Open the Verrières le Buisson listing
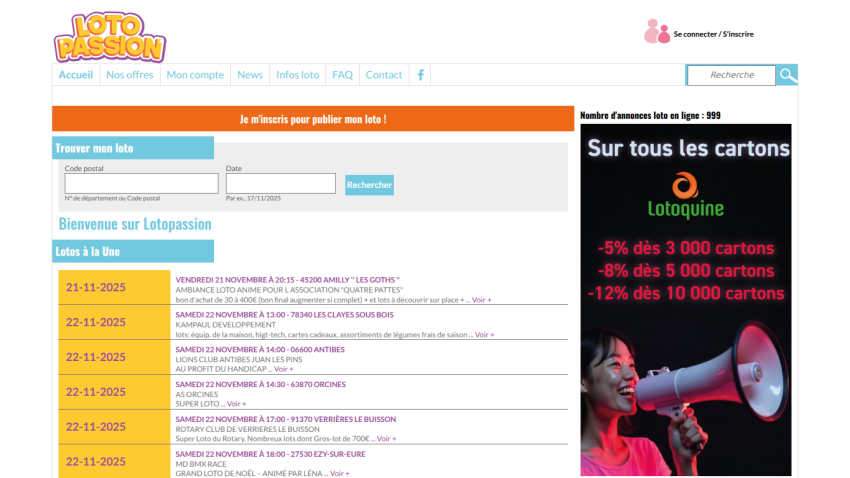 point(286,419)
